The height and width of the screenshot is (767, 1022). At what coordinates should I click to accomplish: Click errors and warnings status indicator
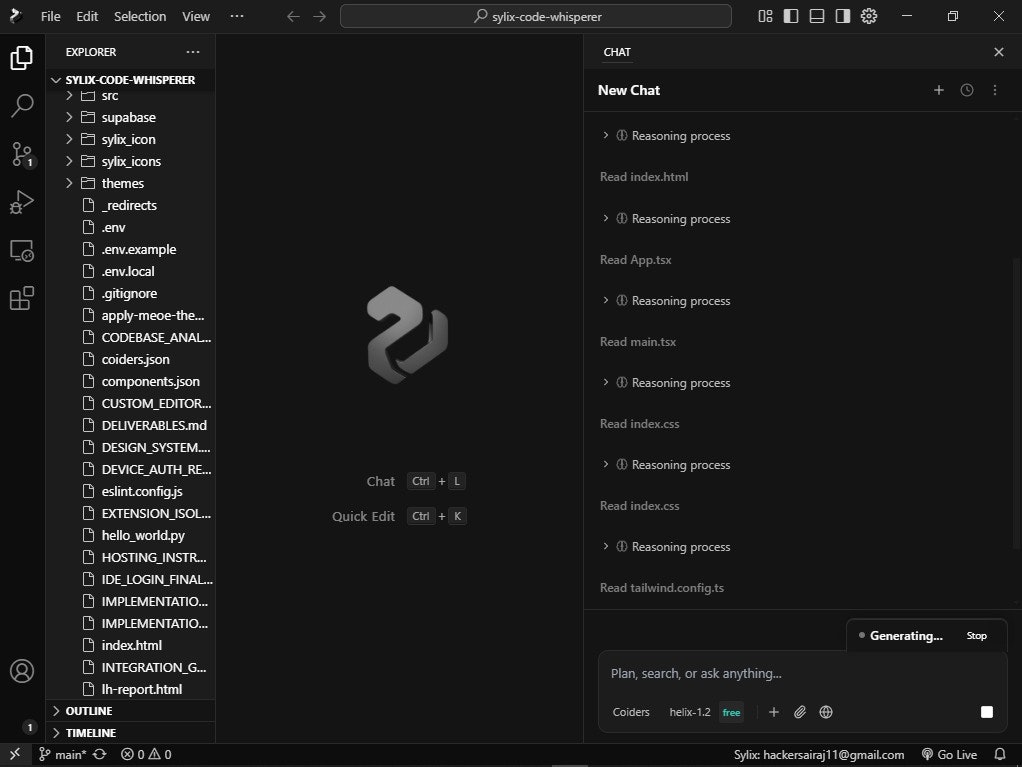[x=146, y=755]
